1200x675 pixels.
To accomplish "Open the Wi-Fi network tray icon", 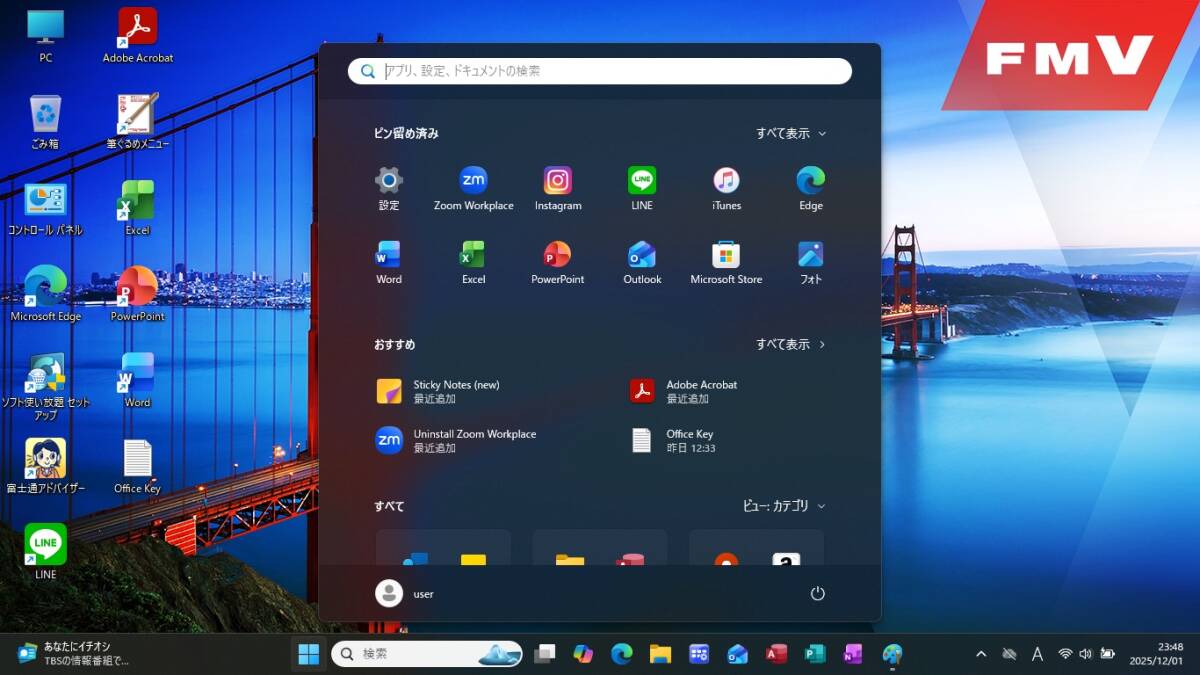I will [1065, 654].
